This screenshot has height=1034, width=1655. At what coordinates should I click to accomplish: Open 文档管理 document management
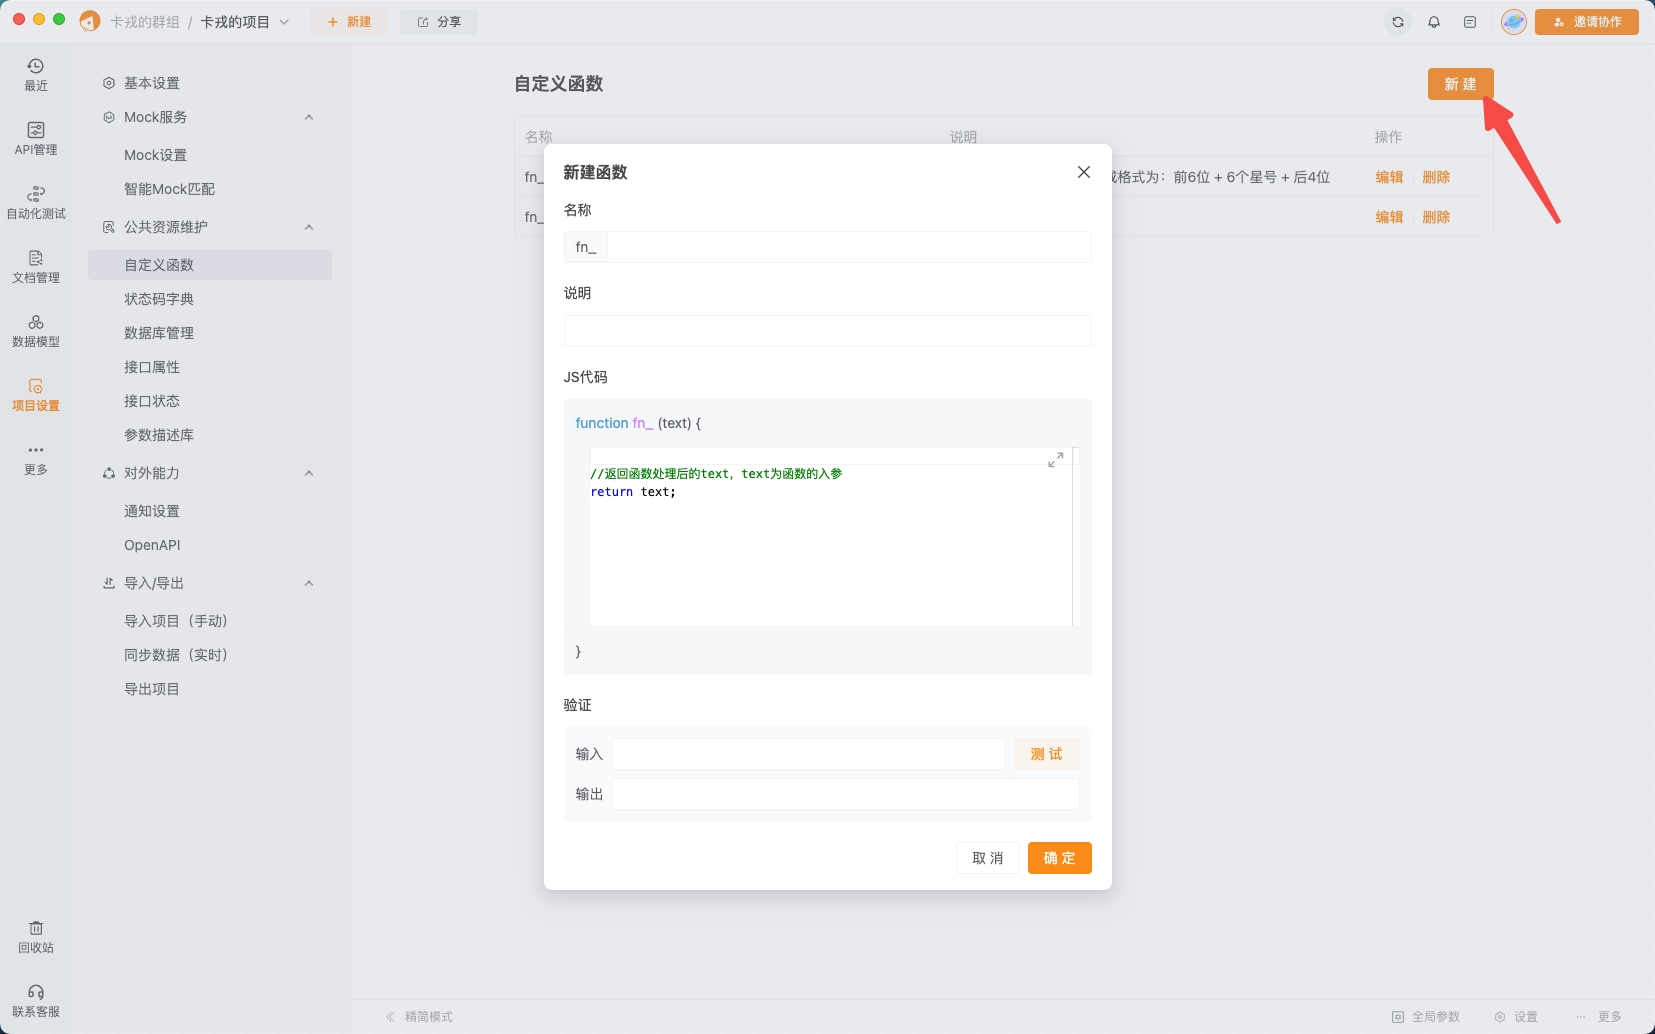click(36, 267)
